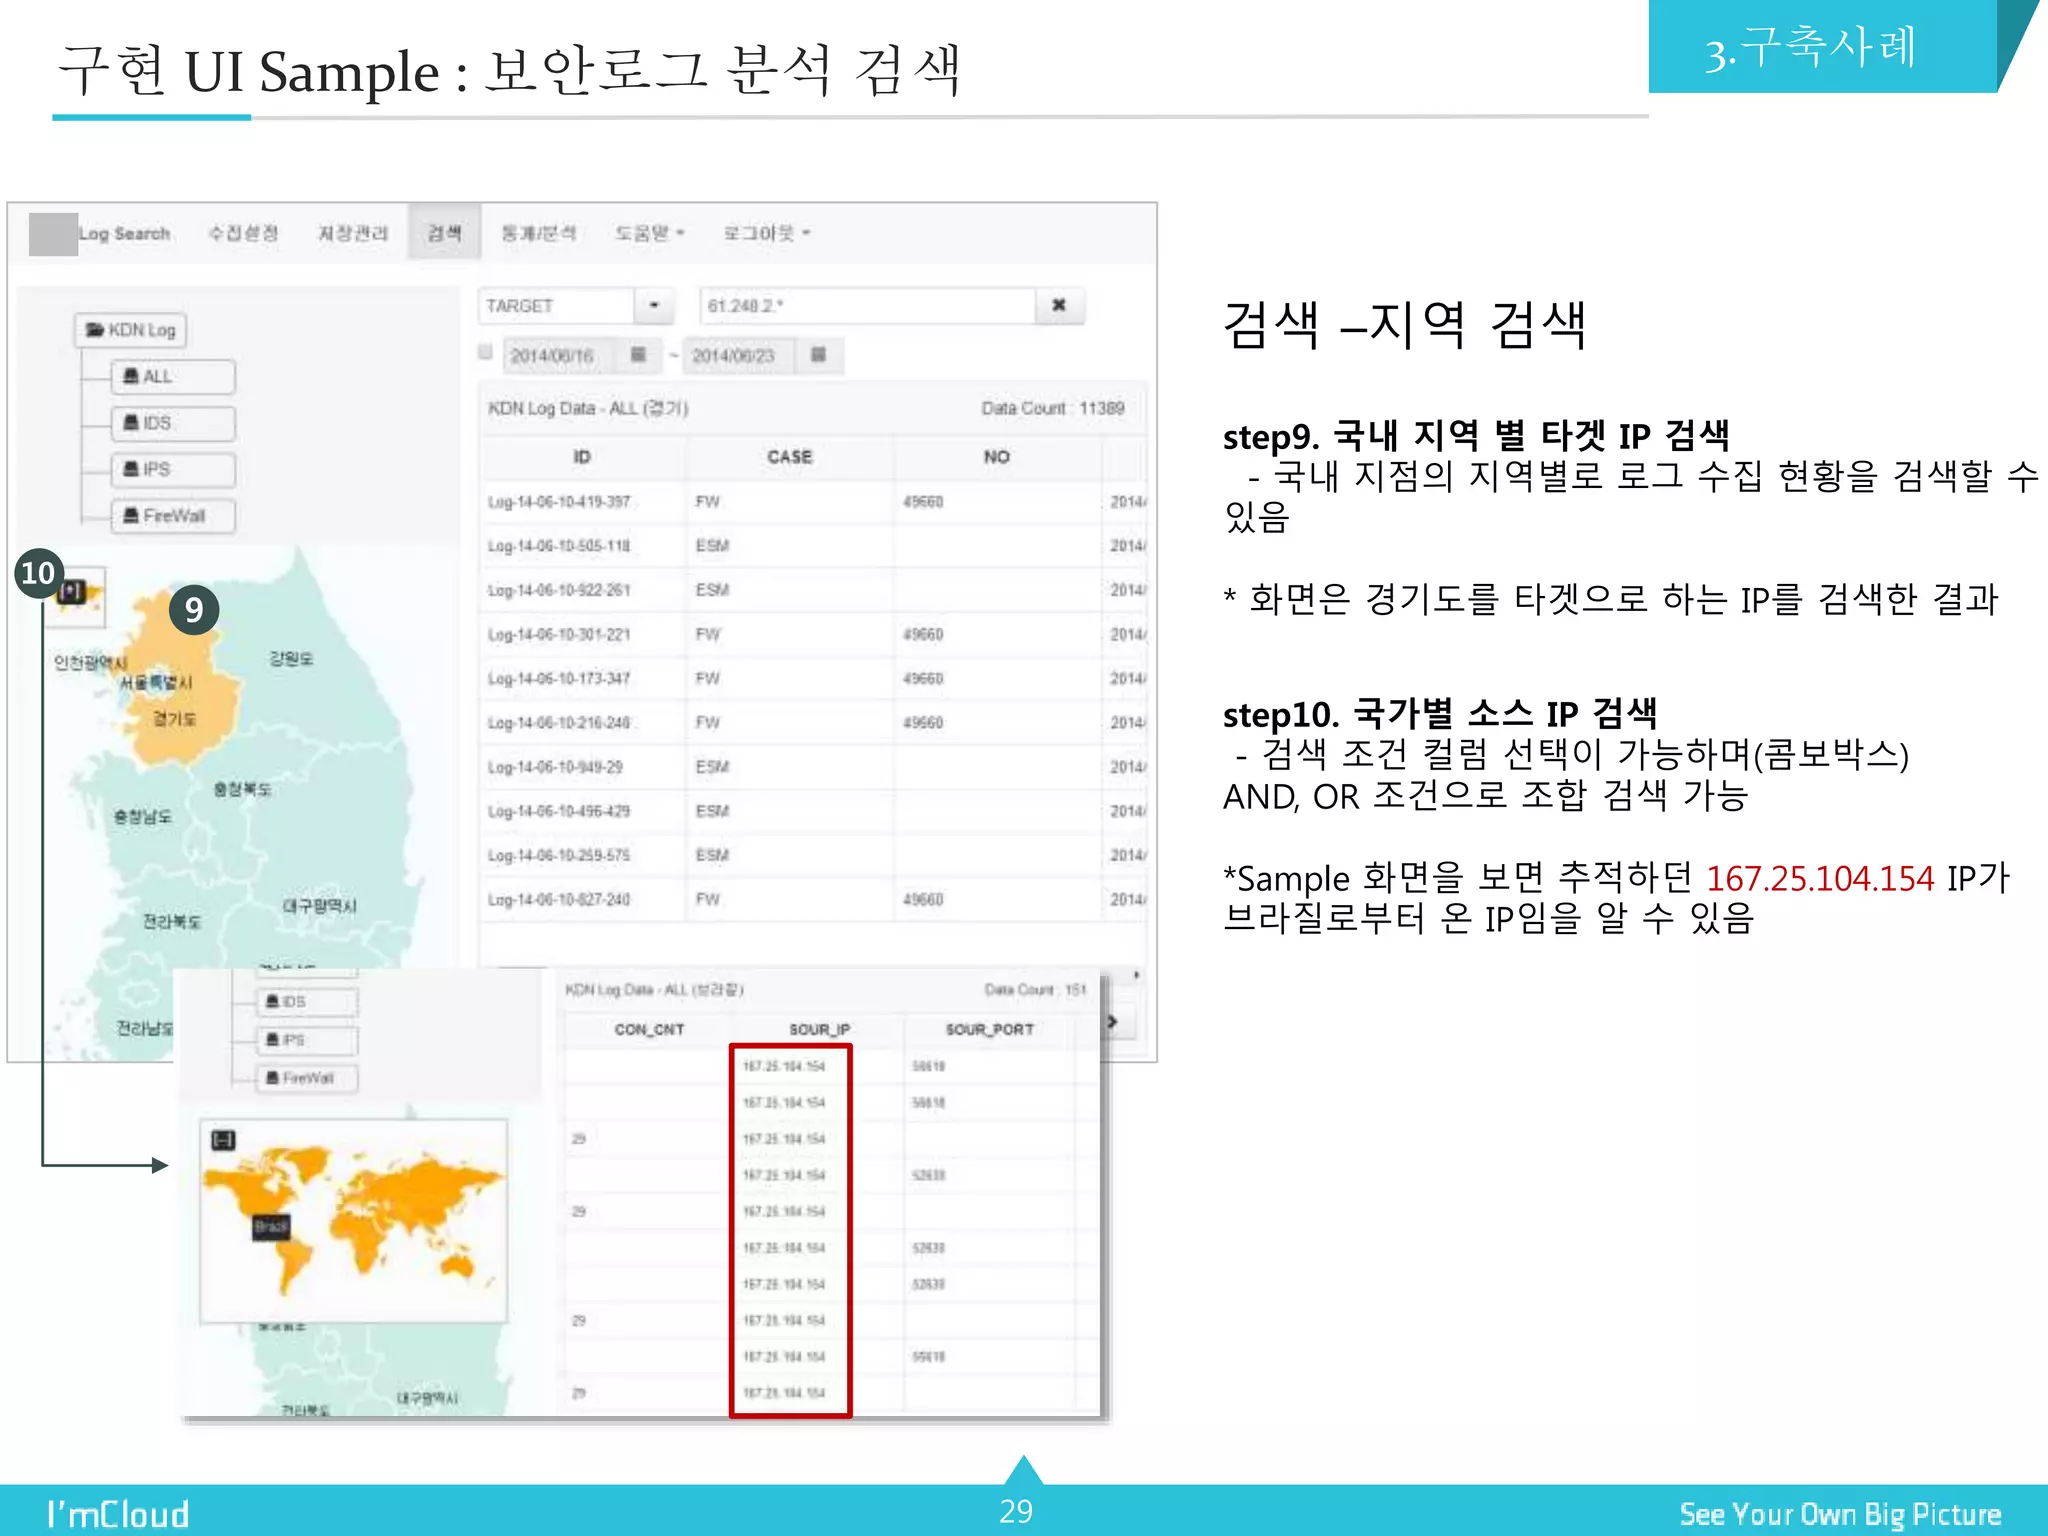Click KDN Log Data - ALL (브라질) title
The width and height of the screenshot is (2048, 1536).
coord(654,990)
